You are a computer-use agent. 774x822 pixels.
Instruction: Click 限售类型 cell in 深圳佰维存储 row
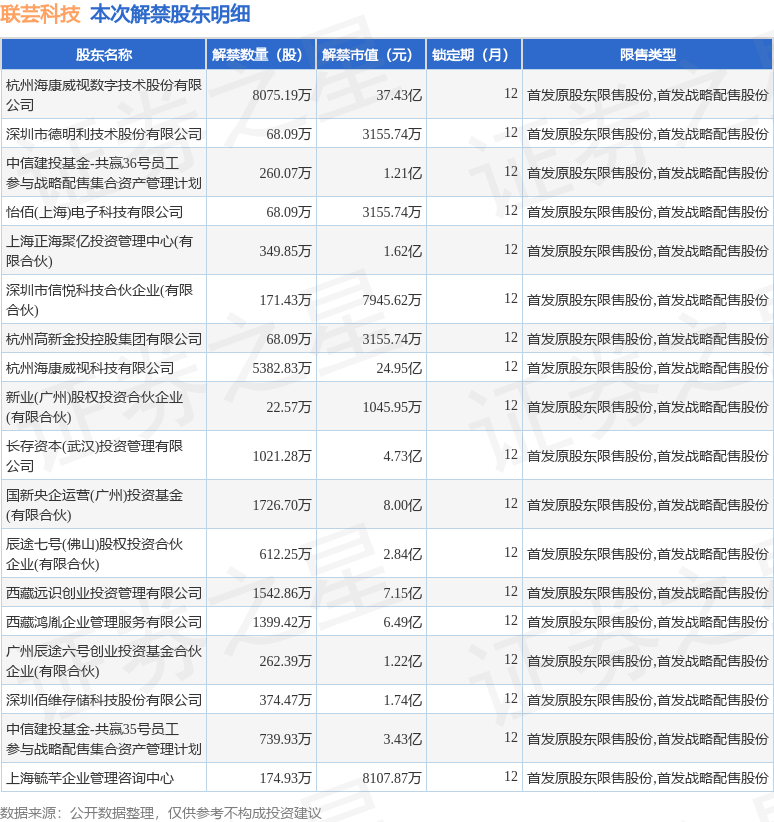pyautogui.click(x=648, y=700)
